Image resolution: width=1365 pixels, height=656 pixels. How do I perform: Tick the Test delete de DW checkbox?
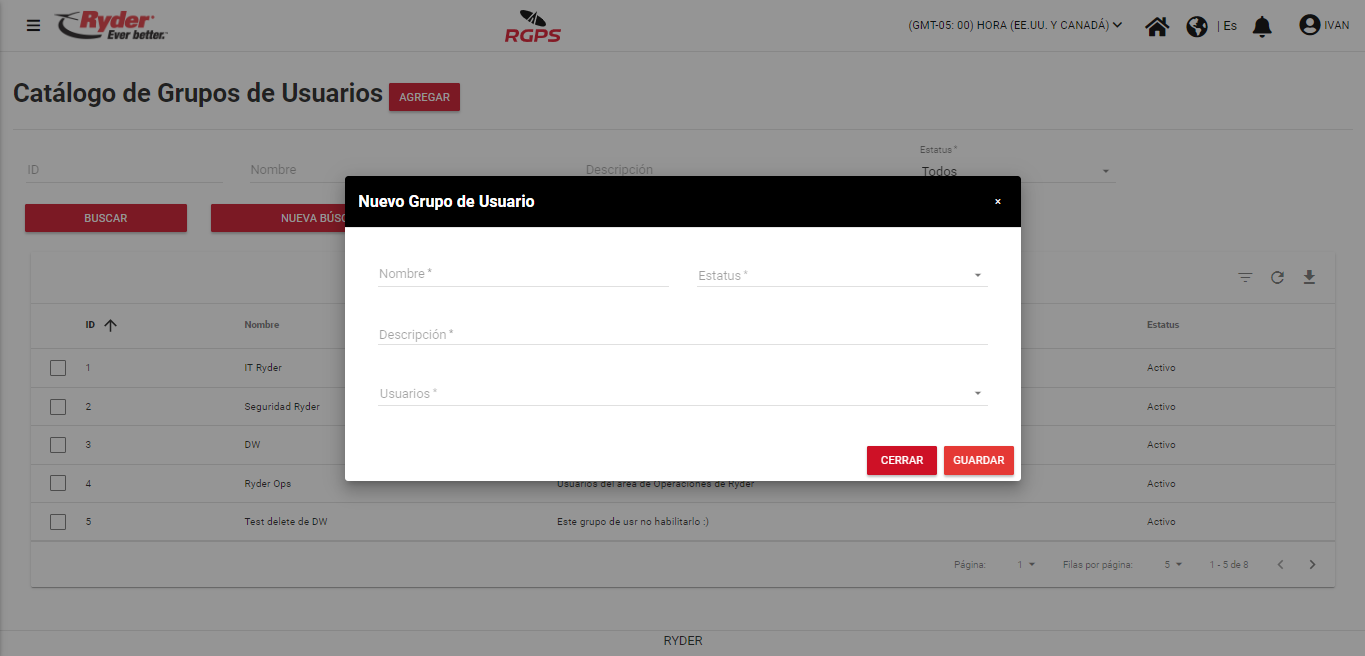pyautogui.click(x=58, y=522)
